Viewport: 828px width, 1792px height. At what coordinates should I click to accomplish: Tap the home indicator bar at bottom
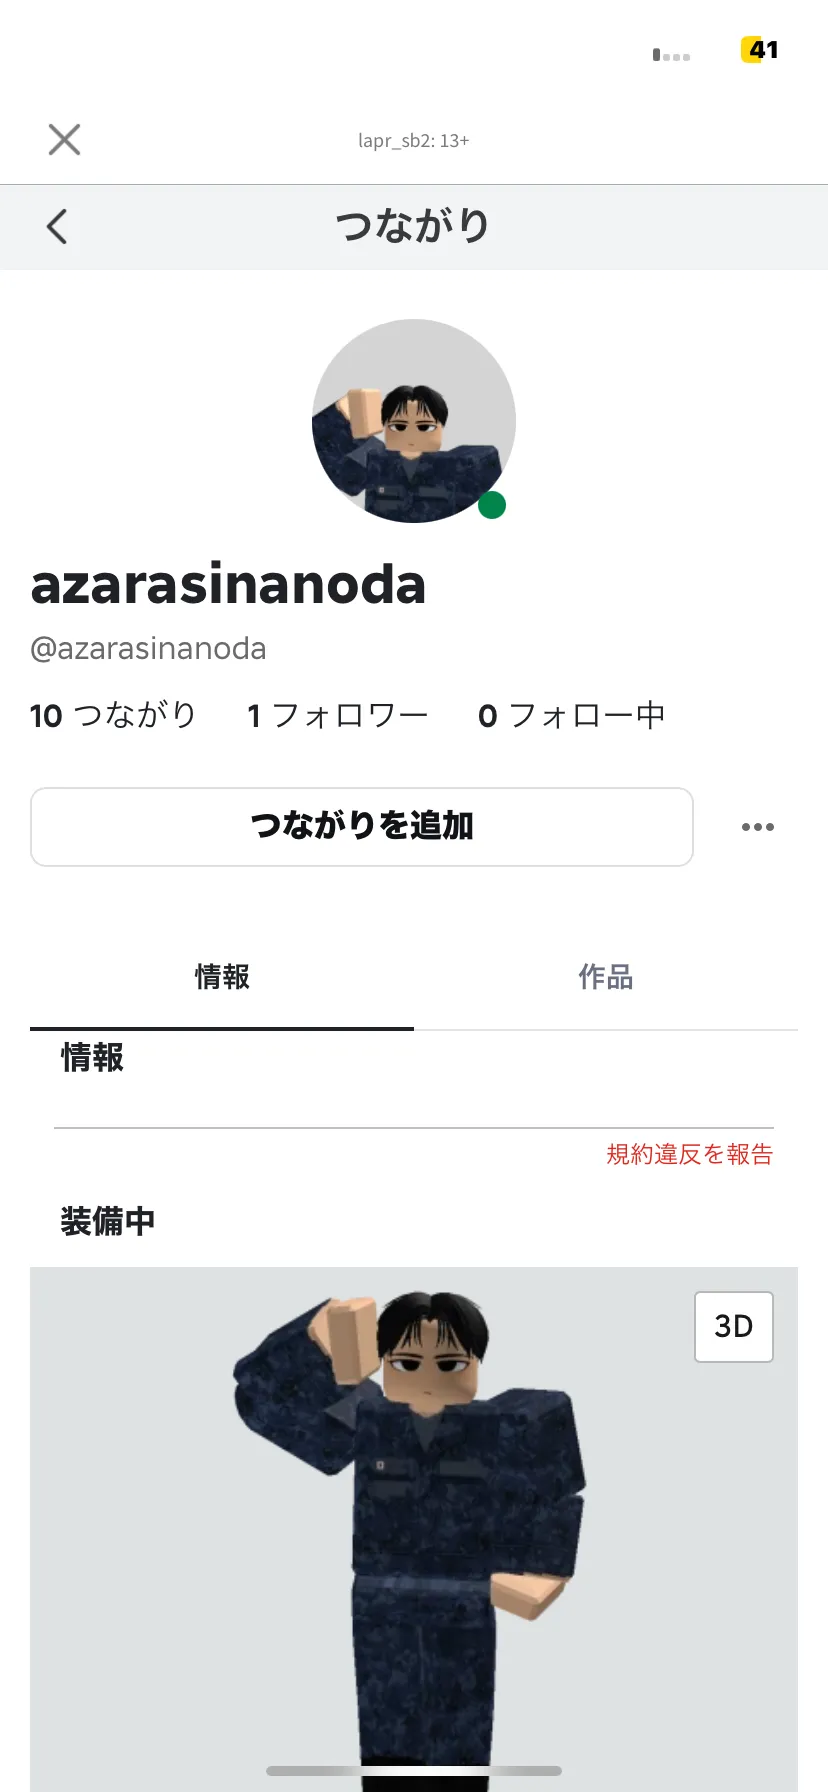point(414,1770)
